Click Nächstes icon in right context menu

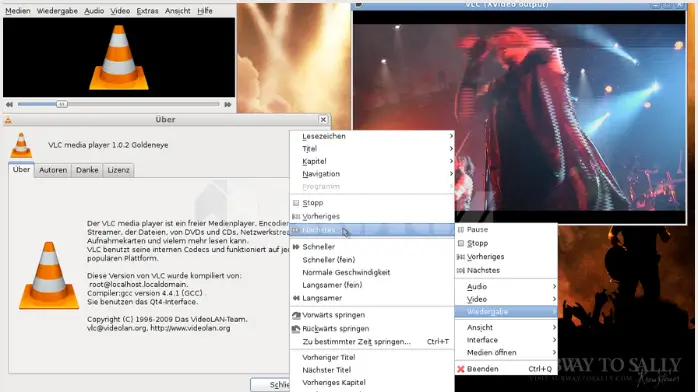pyautogui.click(x=461, y=271)
